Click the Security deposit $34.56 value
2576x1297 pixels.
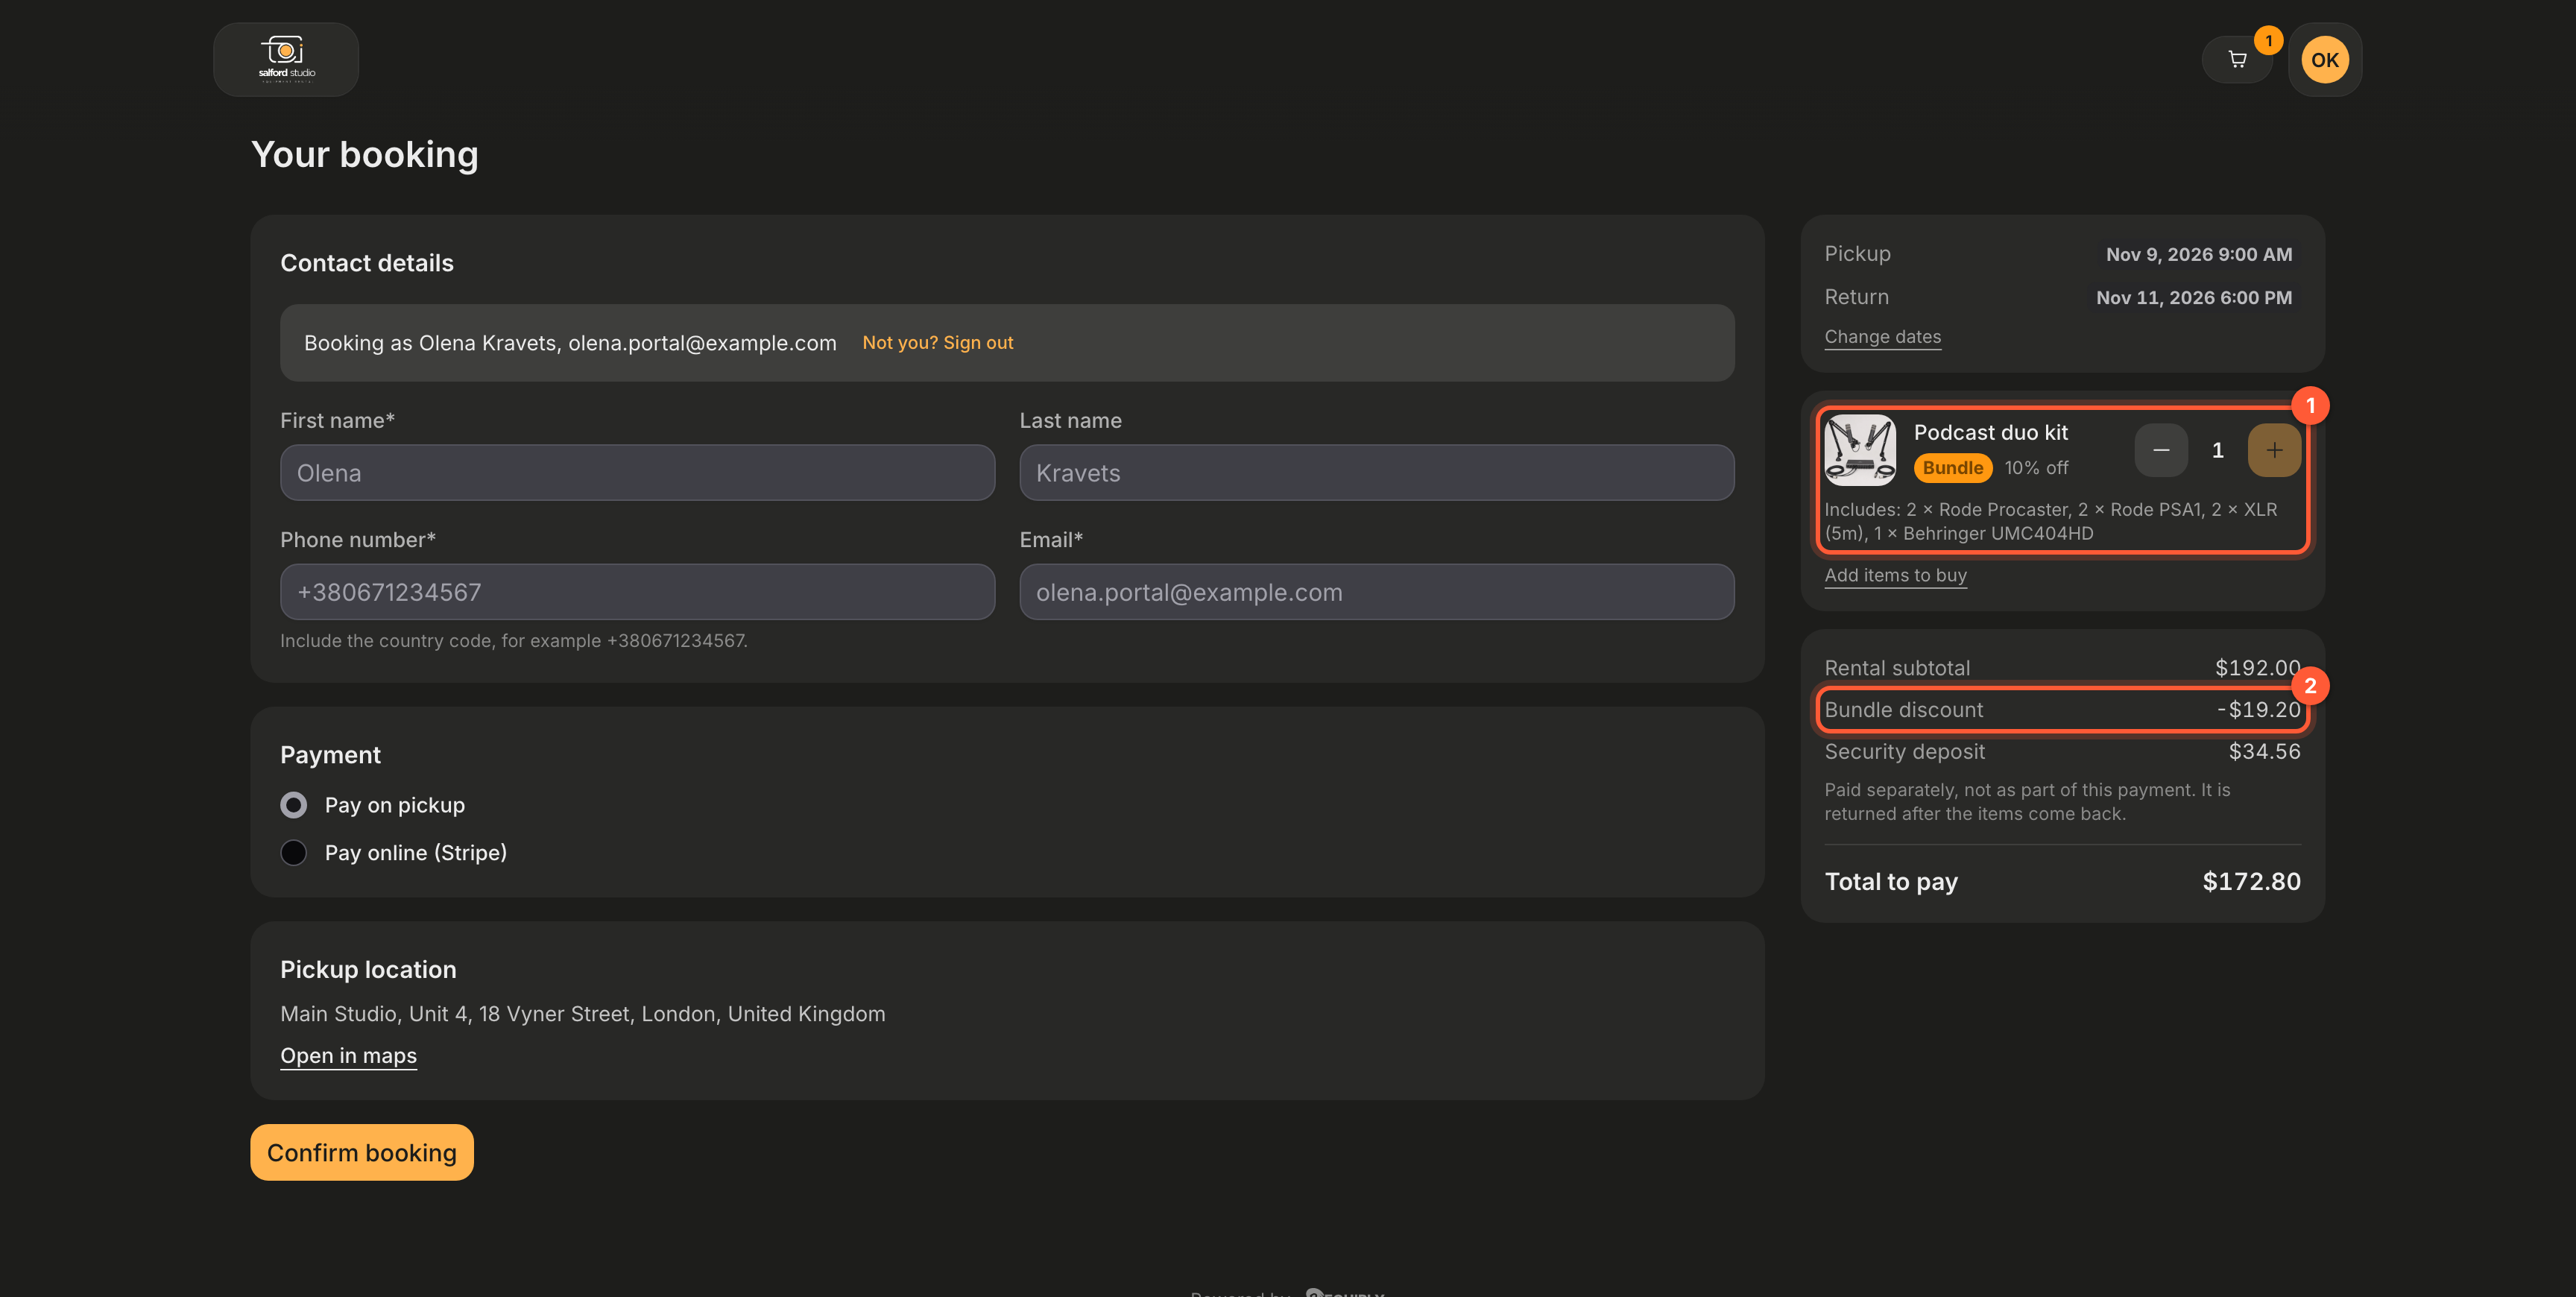coord(2264,752)
